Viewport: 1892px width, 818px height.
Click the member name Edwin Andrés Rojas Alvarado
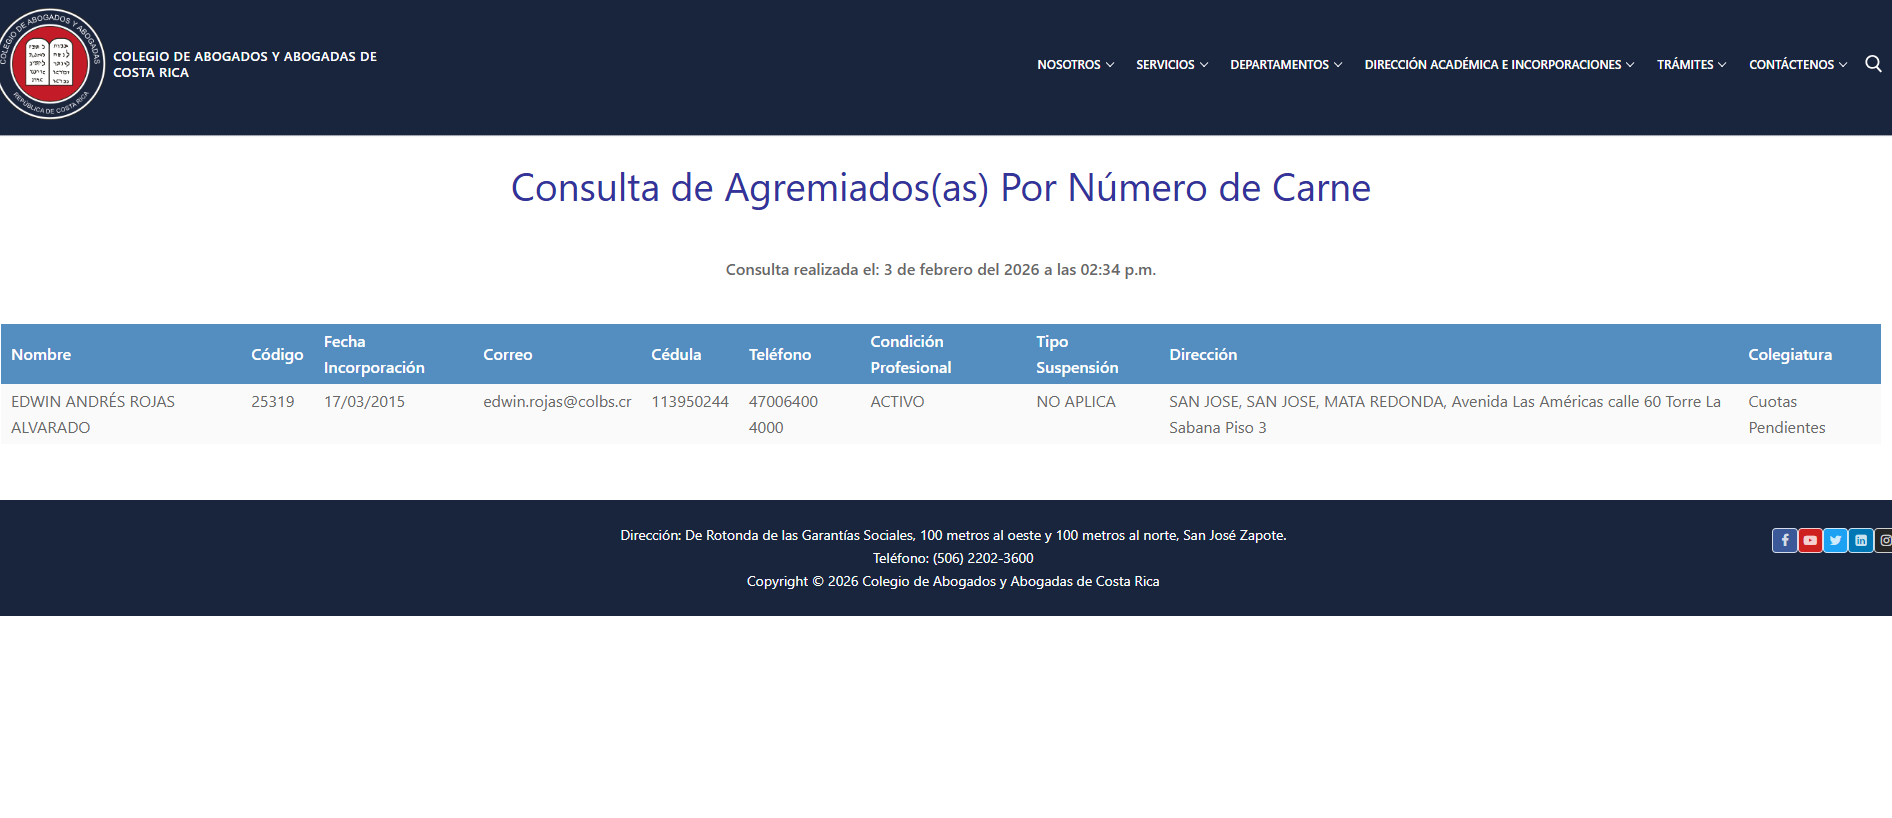pyautogui.click(x=92, y=414)
